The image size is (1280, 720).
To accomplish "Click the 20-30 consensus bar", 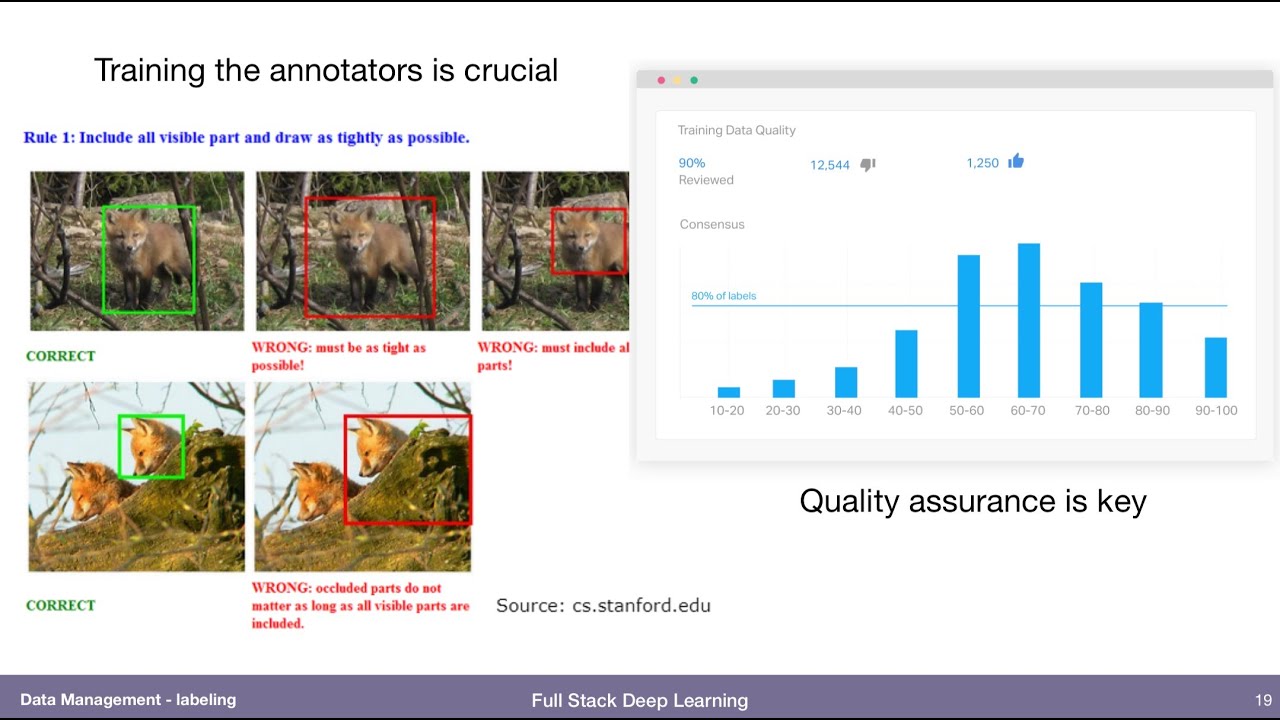I will (784, 388).
